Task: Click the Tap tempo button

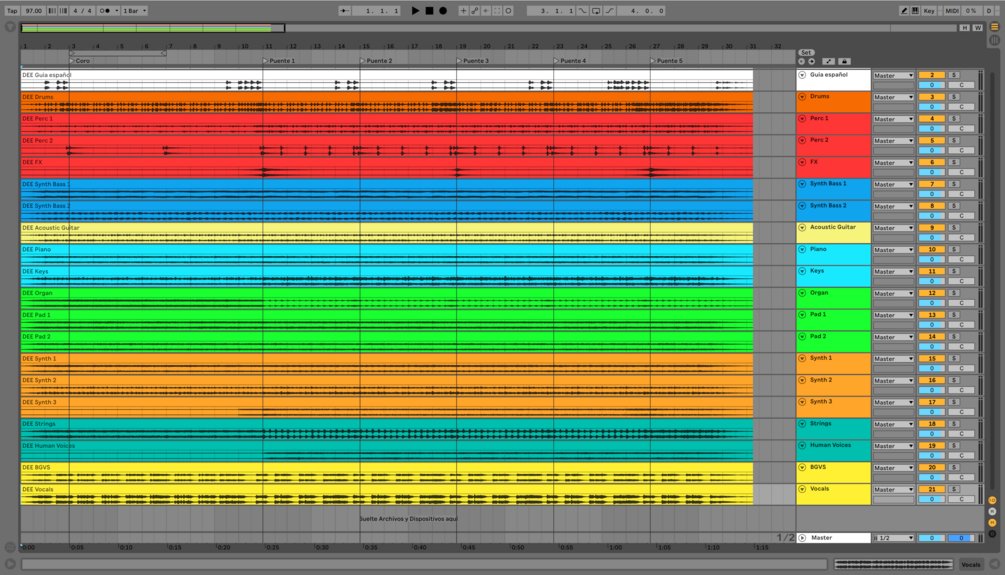Action: tap(12, 11)
